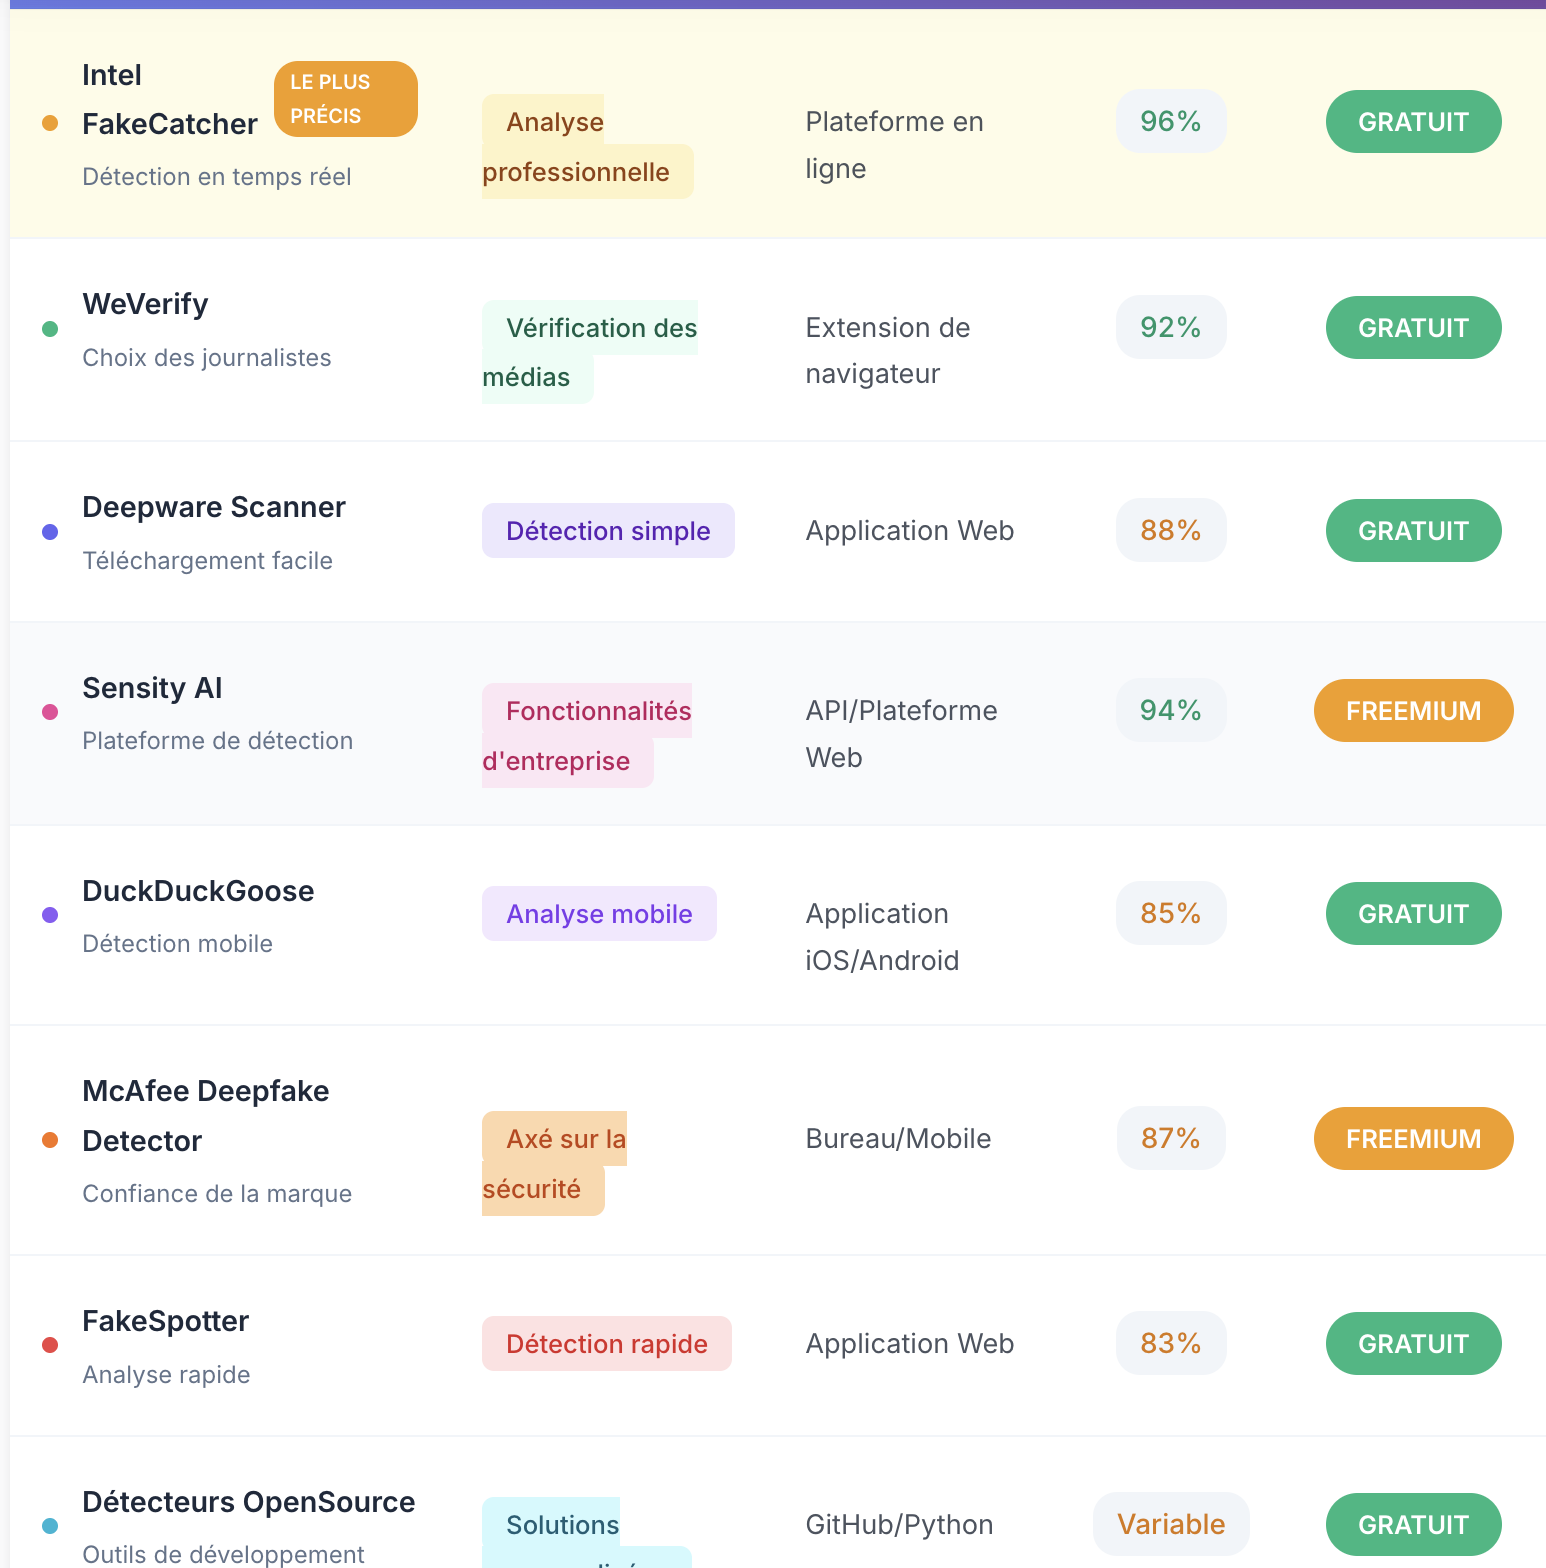Select the 'LE PLUS PRÉCIS' badge
Screen dimensions: 1546x1568
345,99
